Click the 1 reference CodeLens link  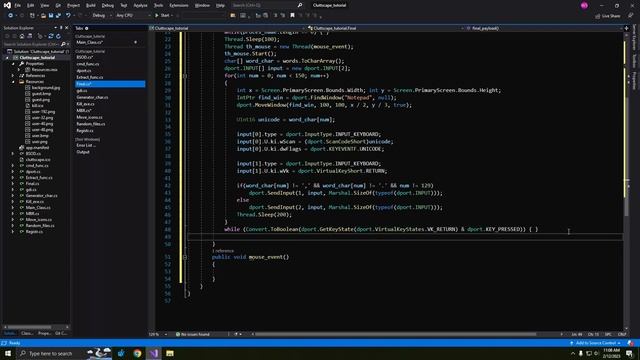pyautogui.click(x=223, y=251)
